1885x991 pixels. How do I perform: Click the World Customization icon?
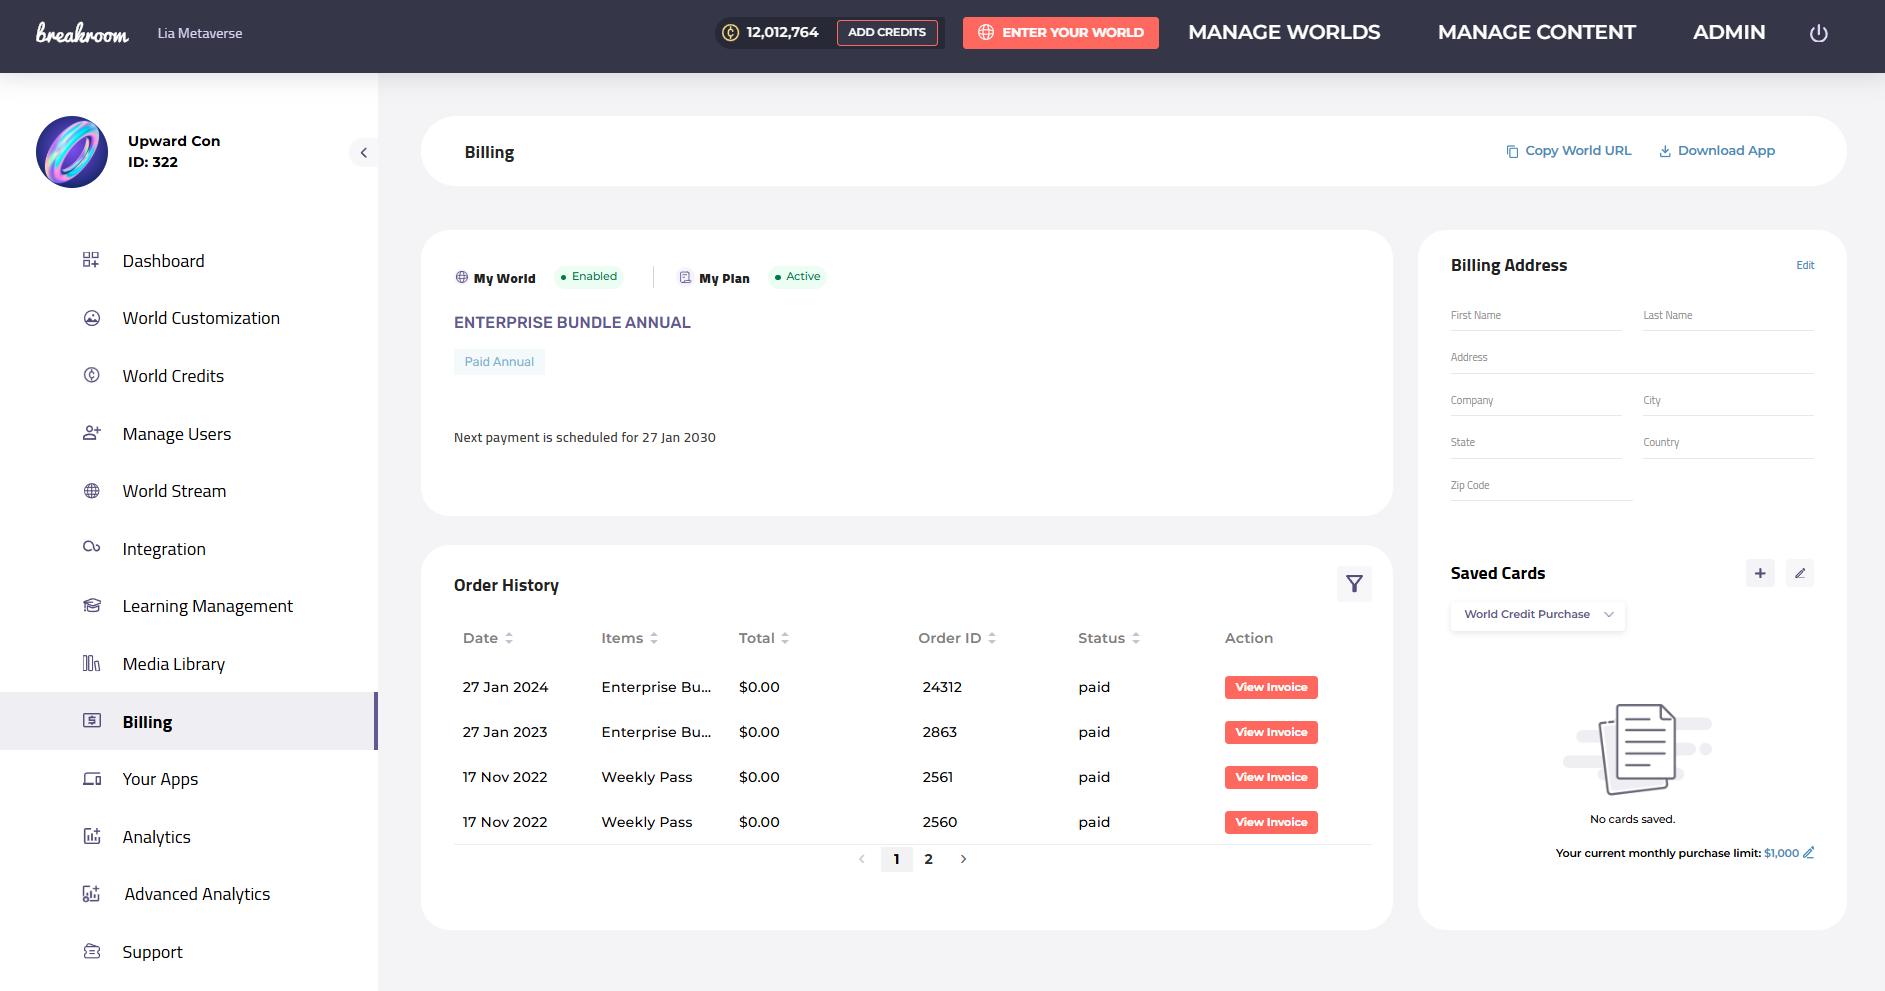tap(91, 318)
